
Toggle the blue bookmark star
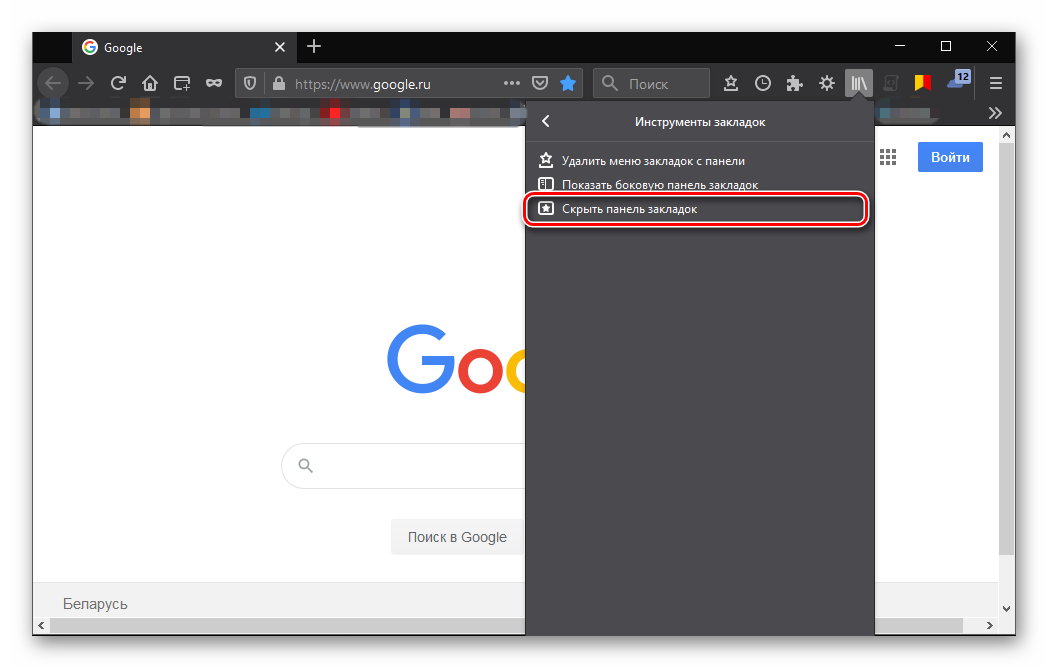568,83
